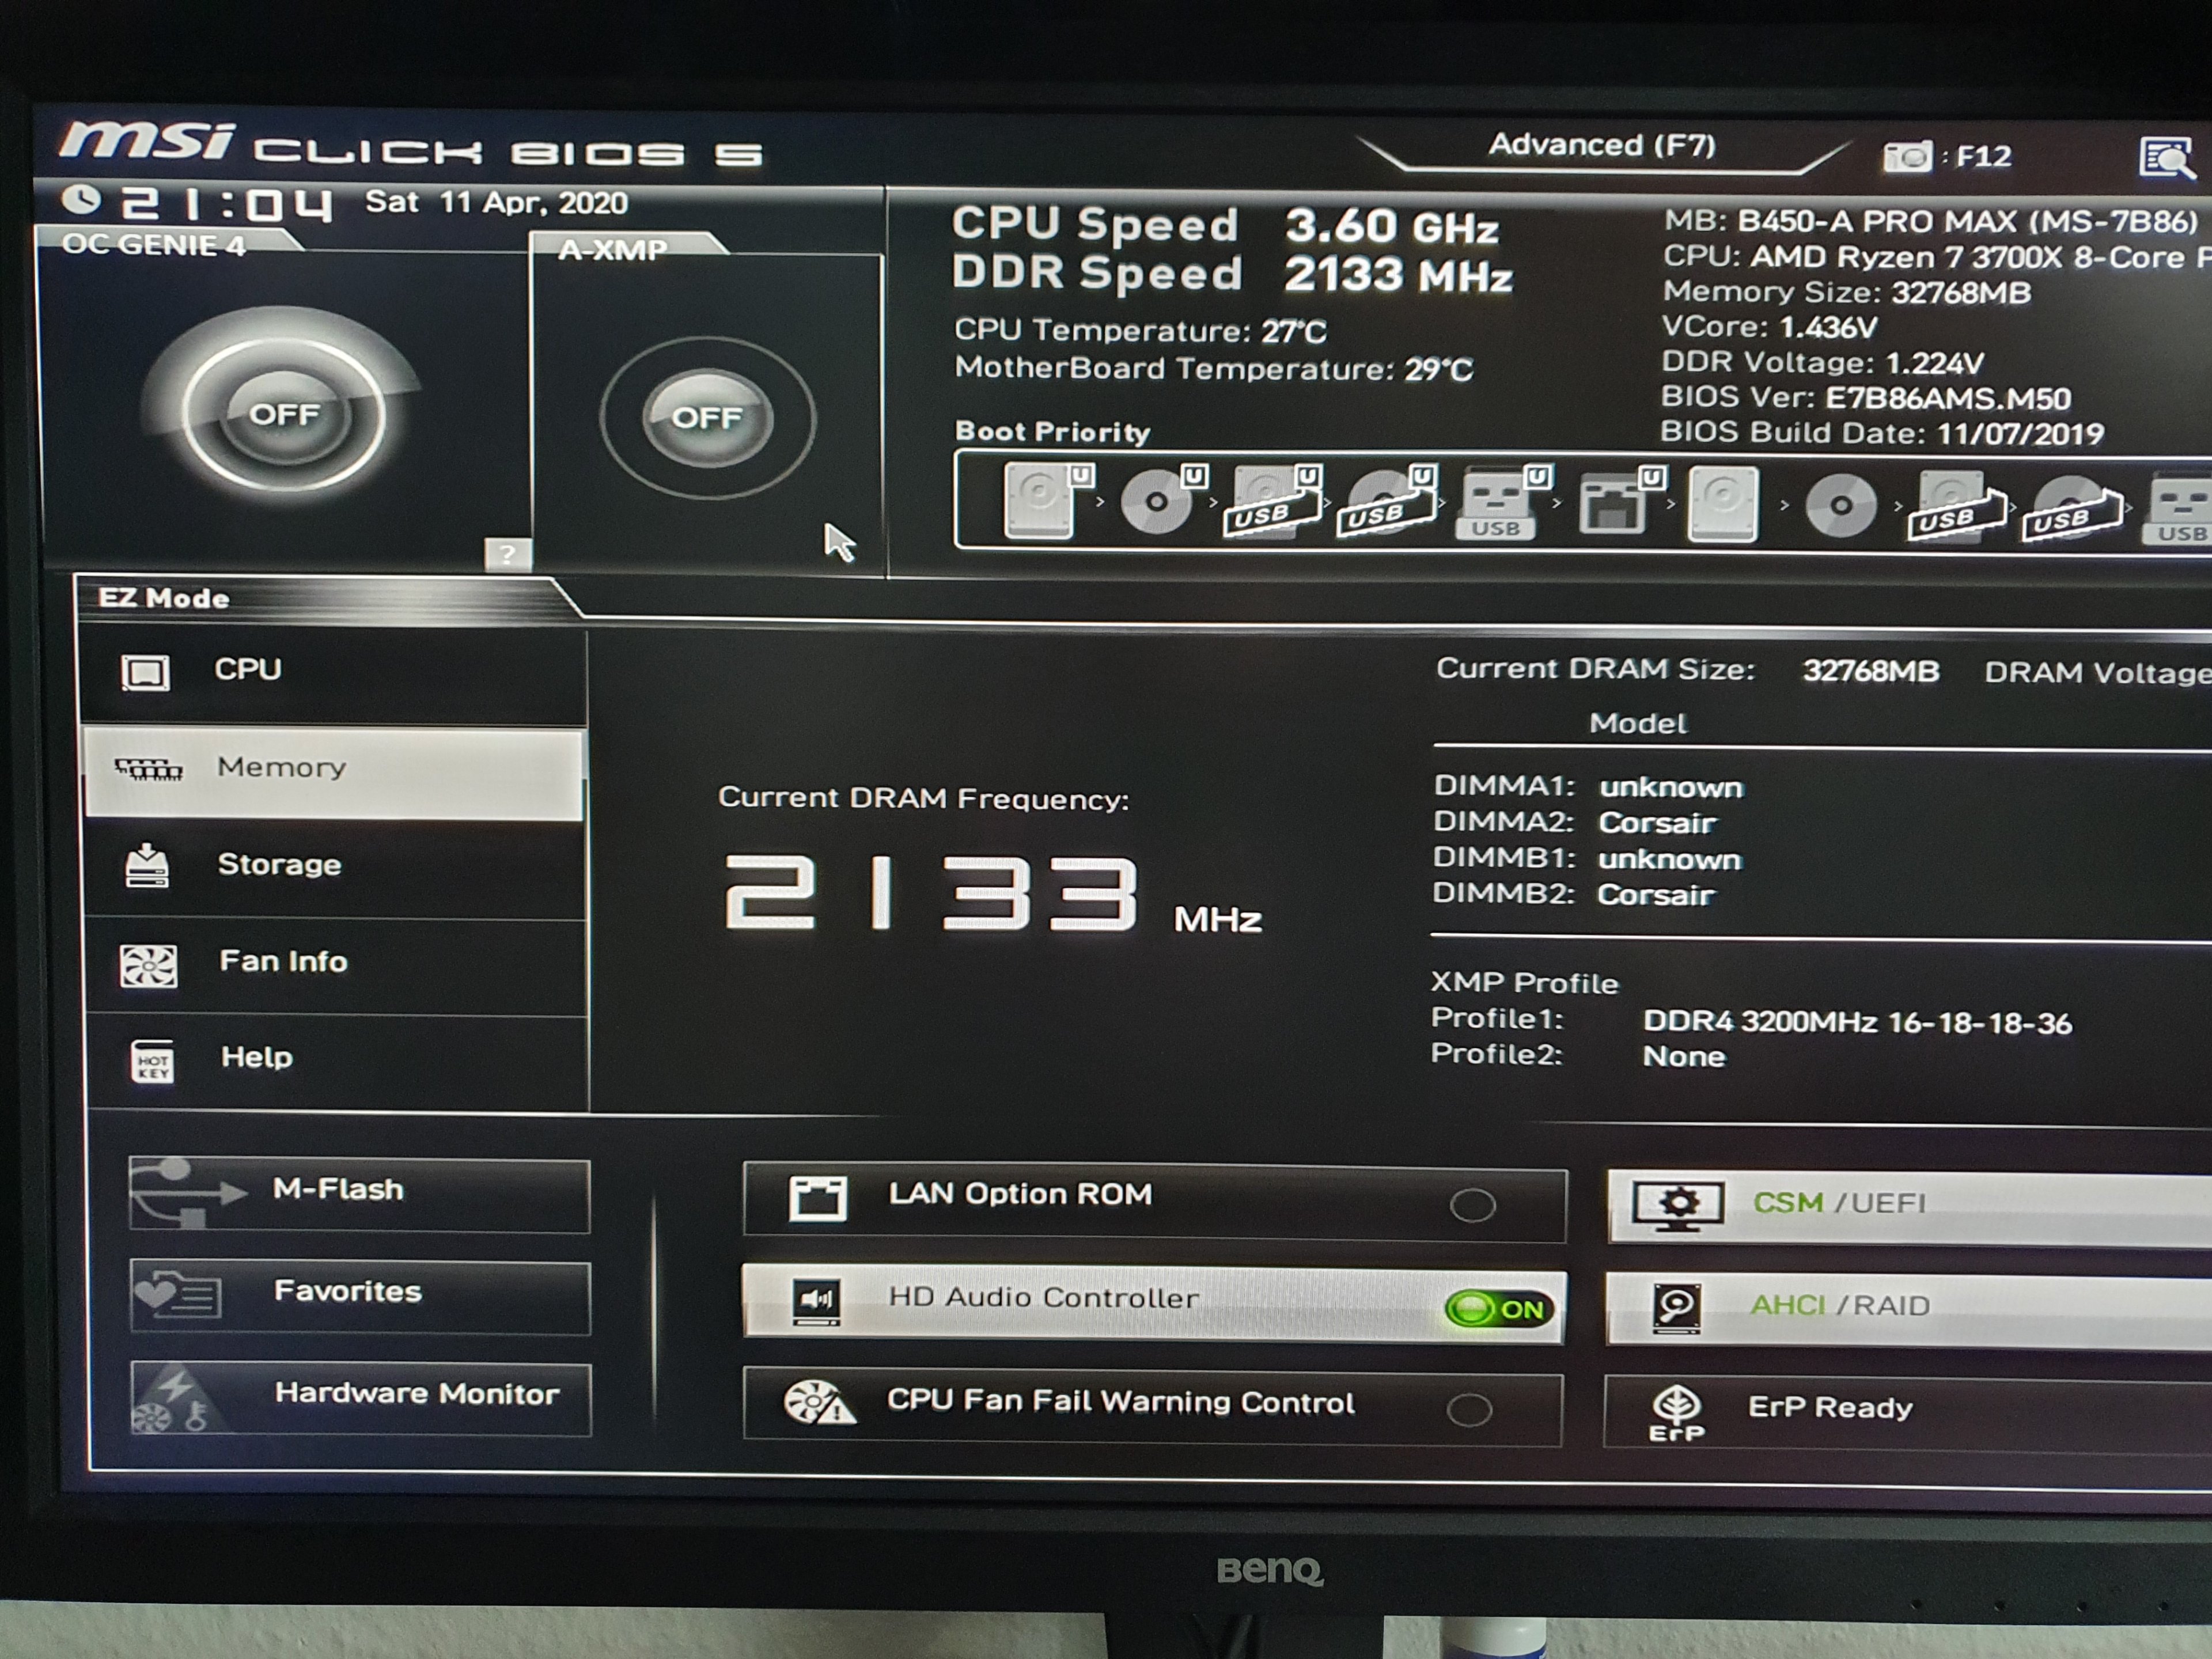Switch to Advanced (F7) mode
This screenshot has width=2212, height=1659.
pyautogui.click(x=1601, y=146)
